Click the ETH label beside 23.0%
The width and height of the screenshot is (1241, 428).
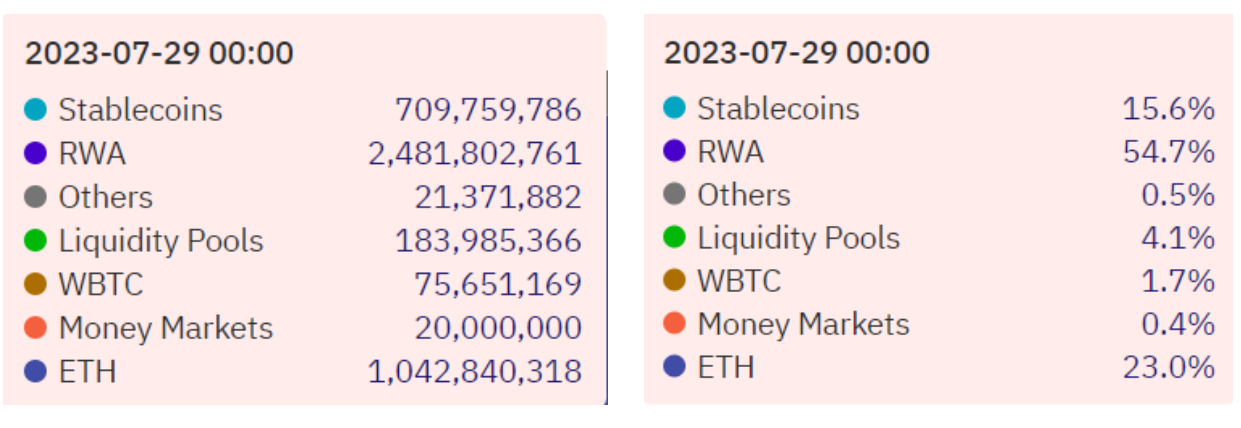[725, 367]
